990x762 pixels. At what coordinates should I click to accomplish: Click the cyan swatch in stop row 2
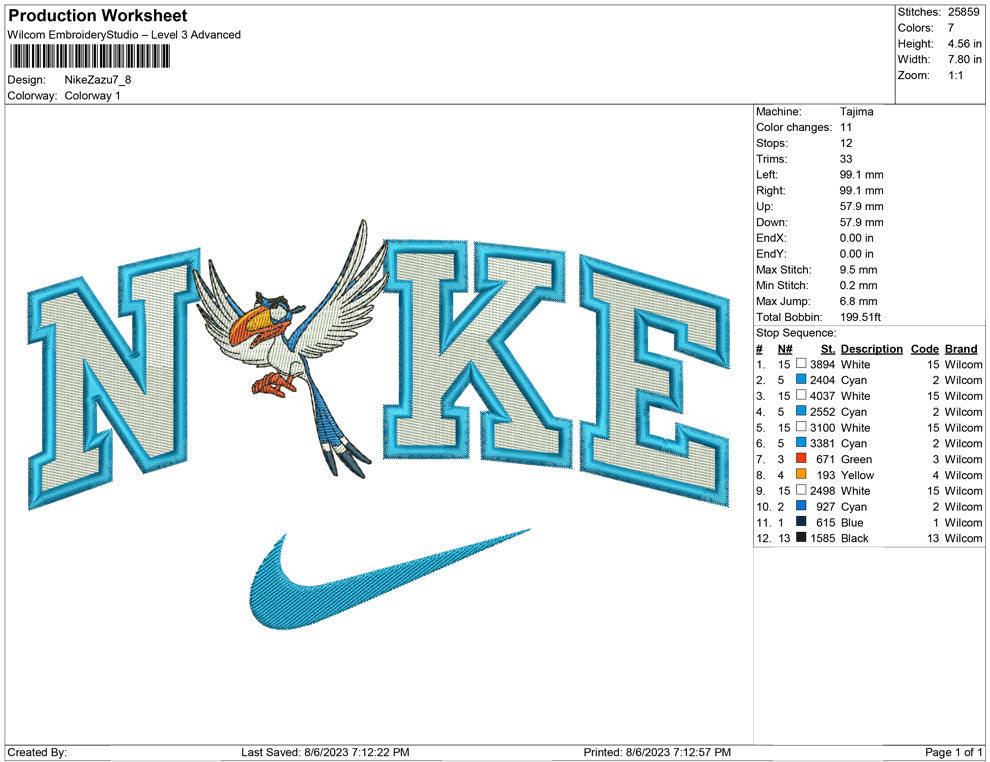[801, 380]
